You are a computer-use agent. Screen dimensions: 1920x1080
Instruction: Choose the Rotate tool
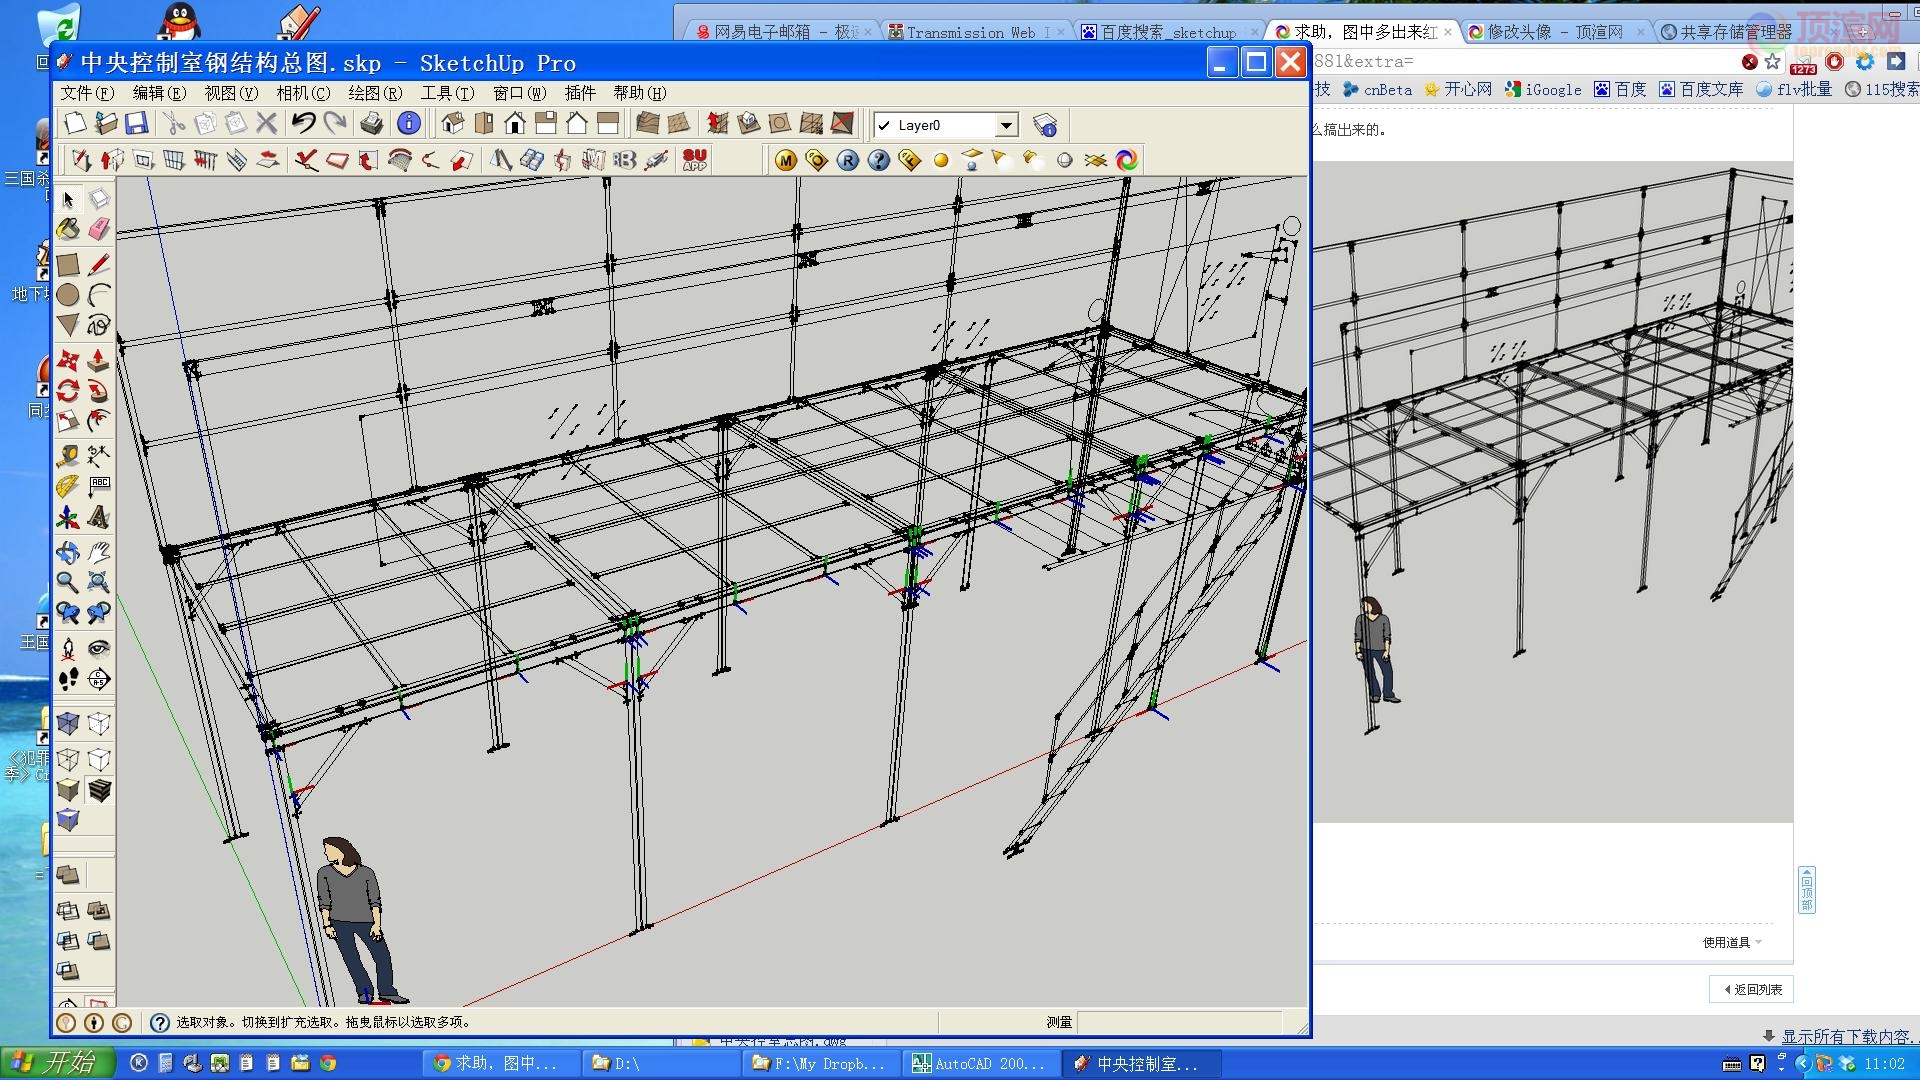coord(68,390)
